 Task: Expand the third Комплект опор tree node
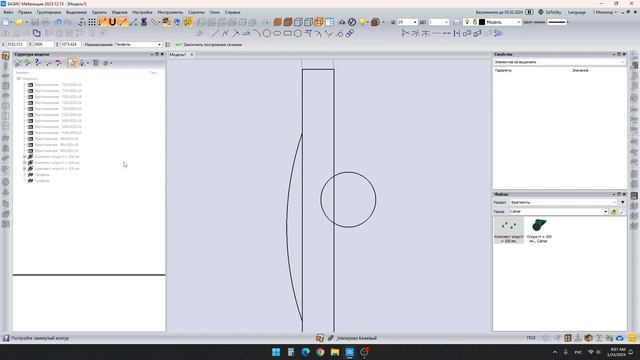click(x=24, y=169)
